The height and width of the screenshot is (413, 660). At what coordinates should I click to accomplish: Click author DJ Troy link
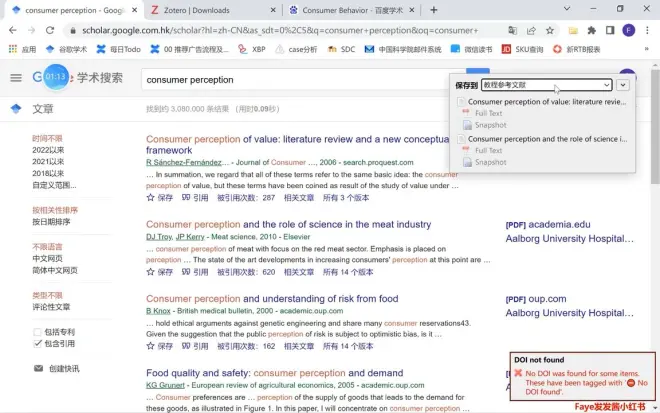tap(159, 237)
